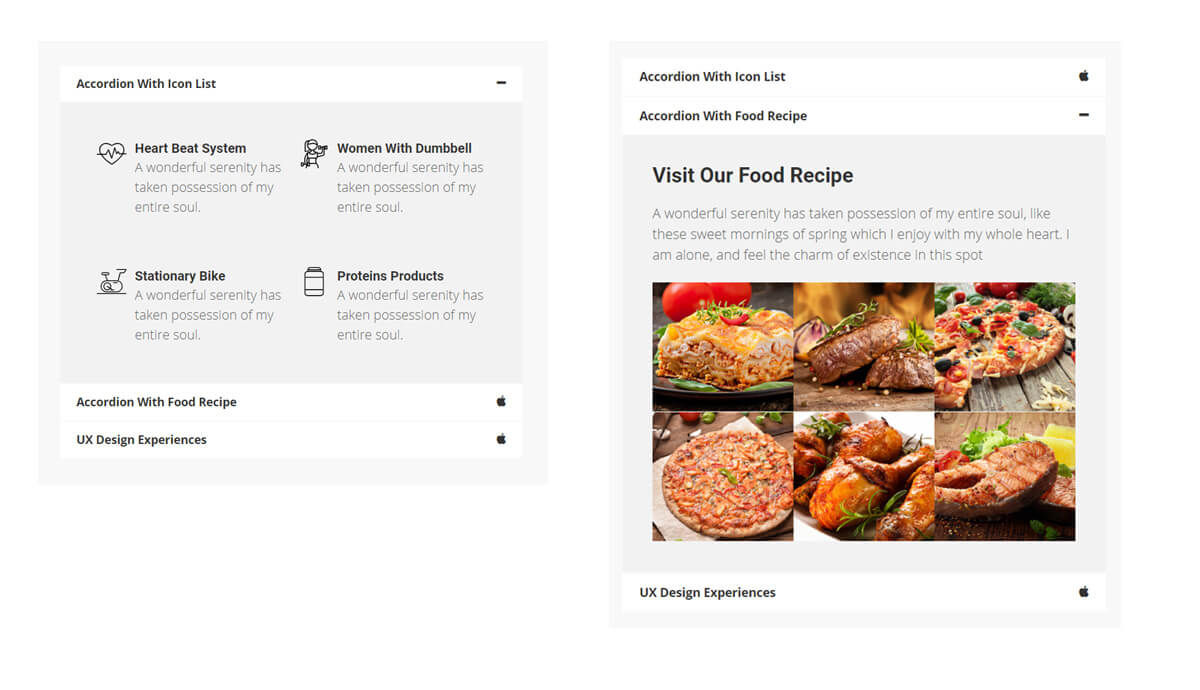Collapse left Accordion With Icon List via minus

click(501, 83)
